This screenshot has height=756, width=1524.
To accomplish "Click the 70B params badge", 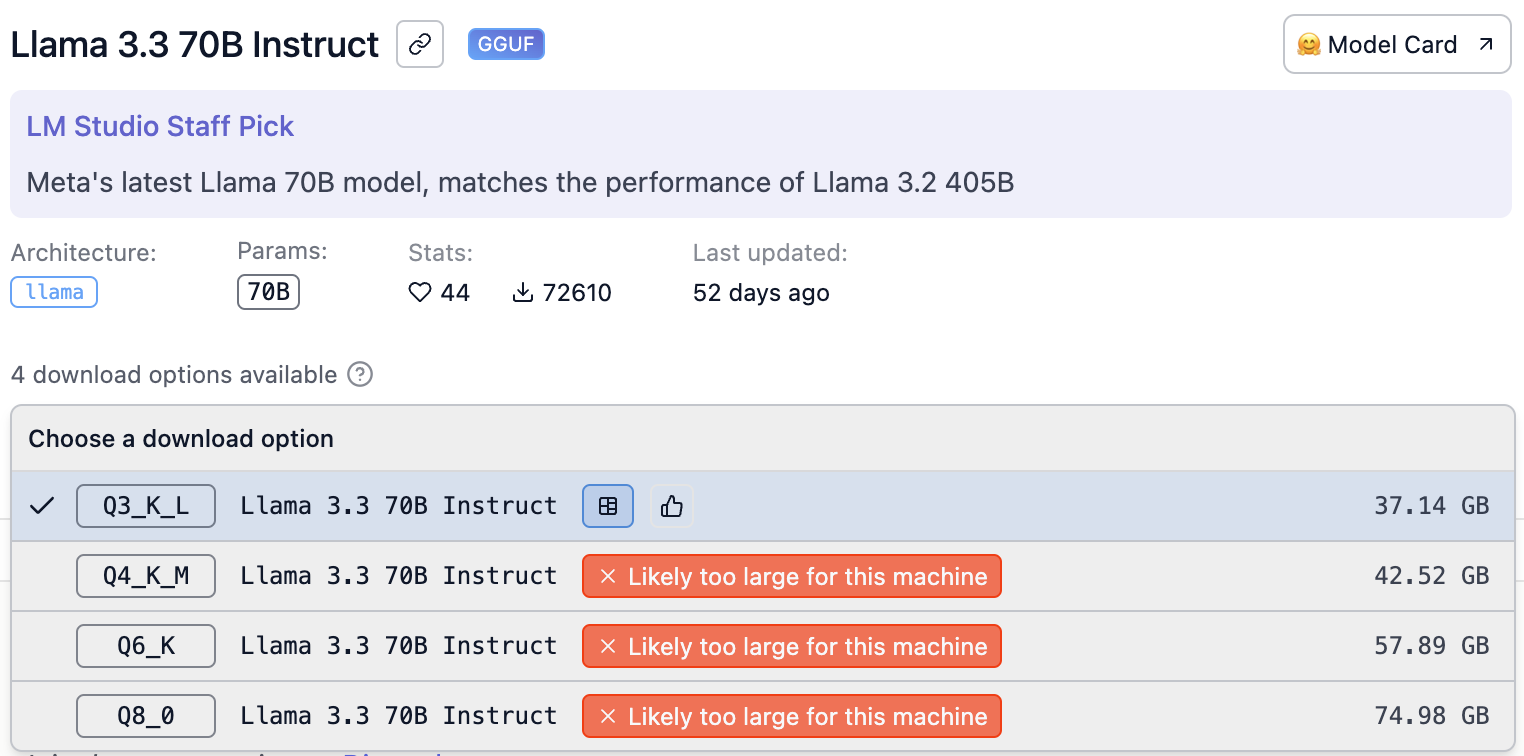I will click(268, 292).
